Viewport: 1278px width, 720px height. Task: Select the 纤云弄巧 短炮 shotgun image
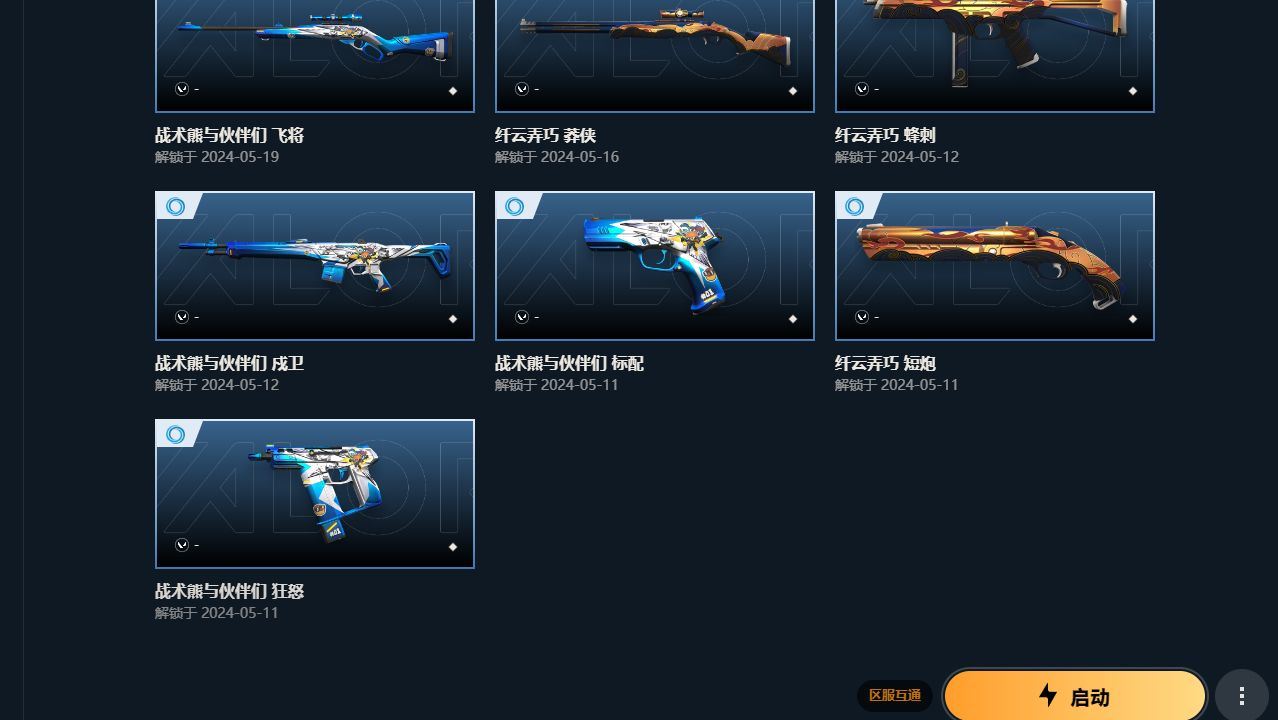tap(995, 266)
